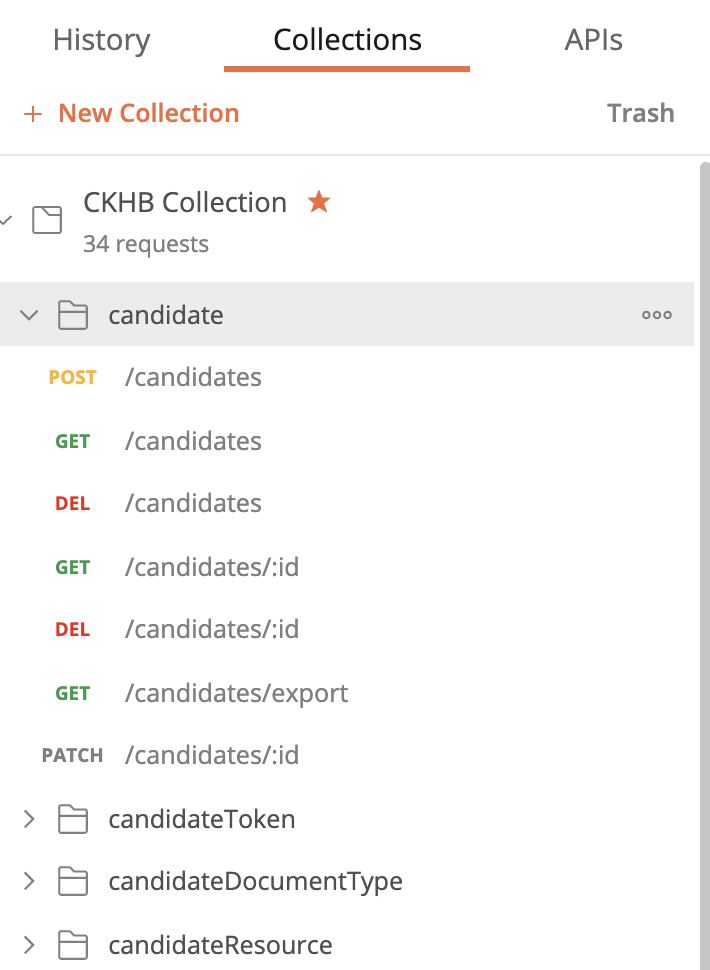Click the plus icon beside New Collection

33,113
